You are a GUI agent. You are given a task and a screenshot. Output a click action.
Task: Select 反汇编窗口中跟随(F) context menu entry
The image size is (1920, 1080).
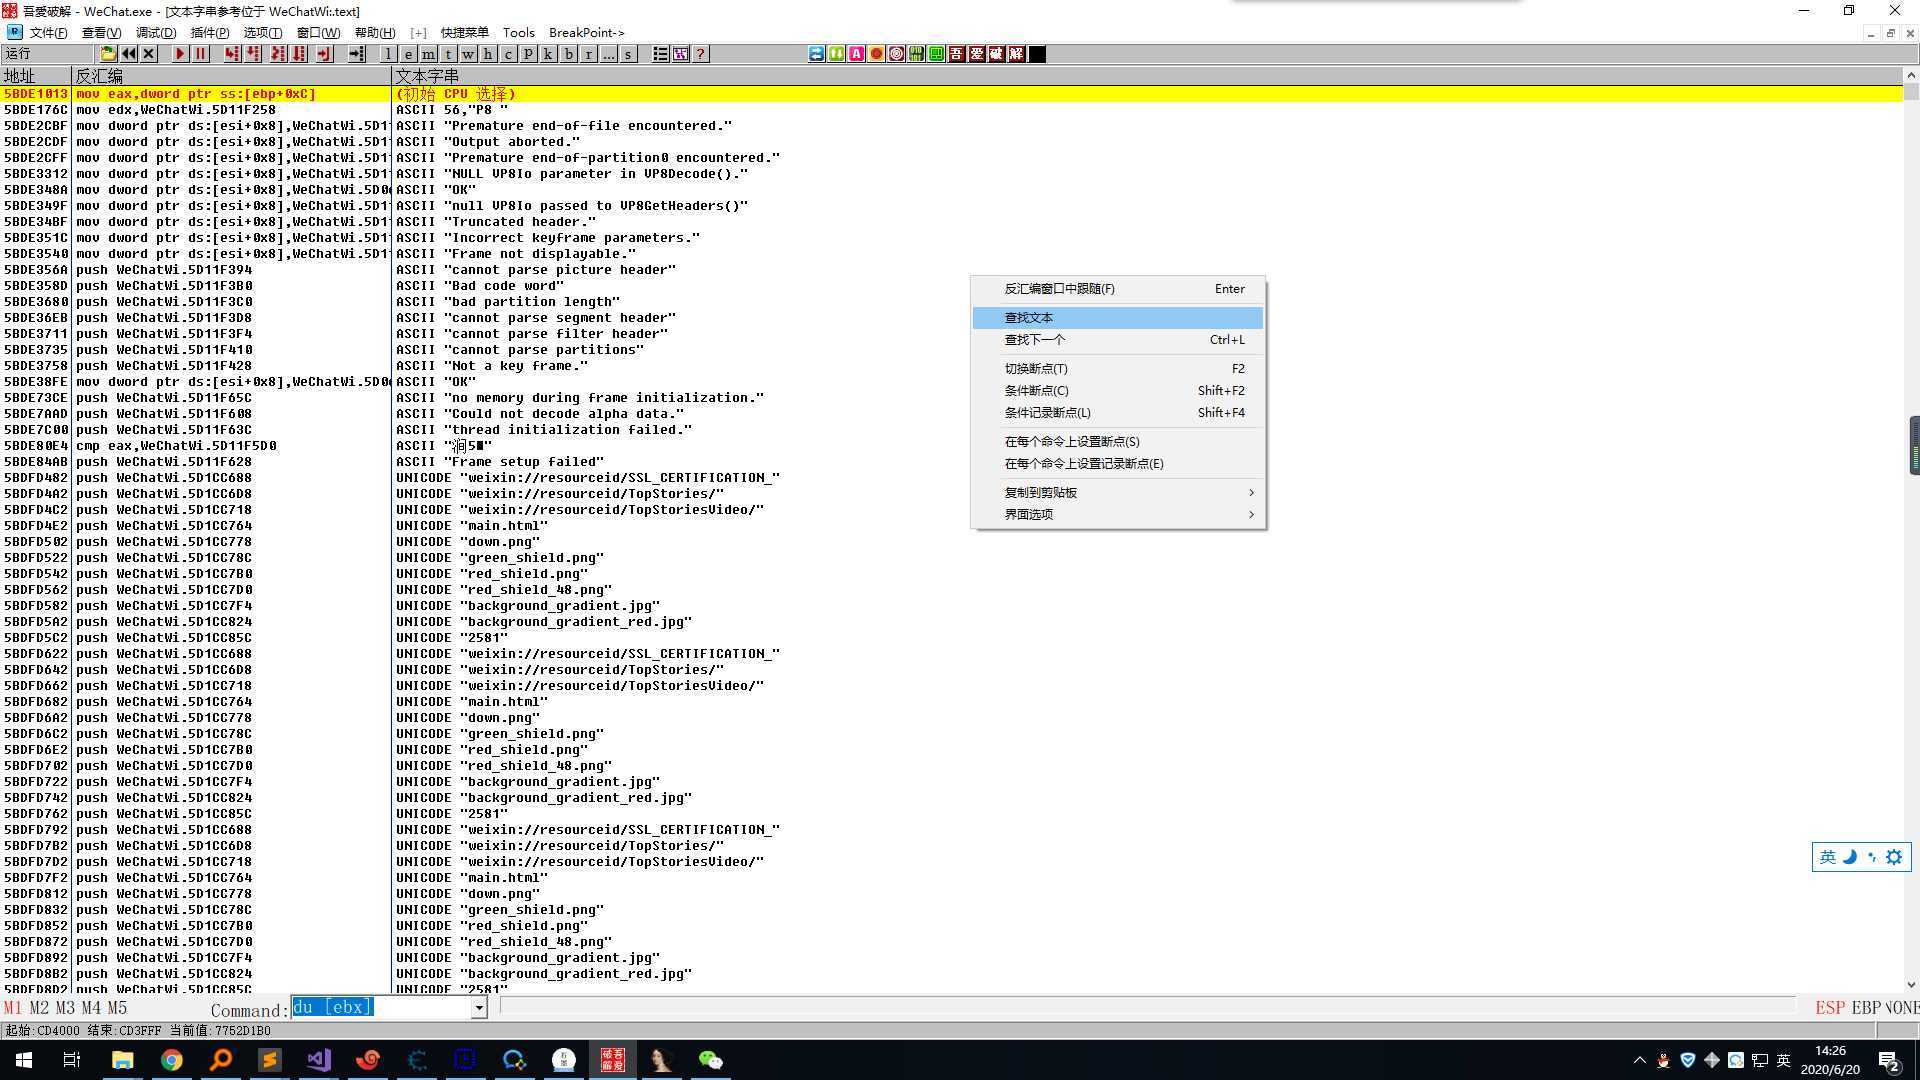[1118, 289]
